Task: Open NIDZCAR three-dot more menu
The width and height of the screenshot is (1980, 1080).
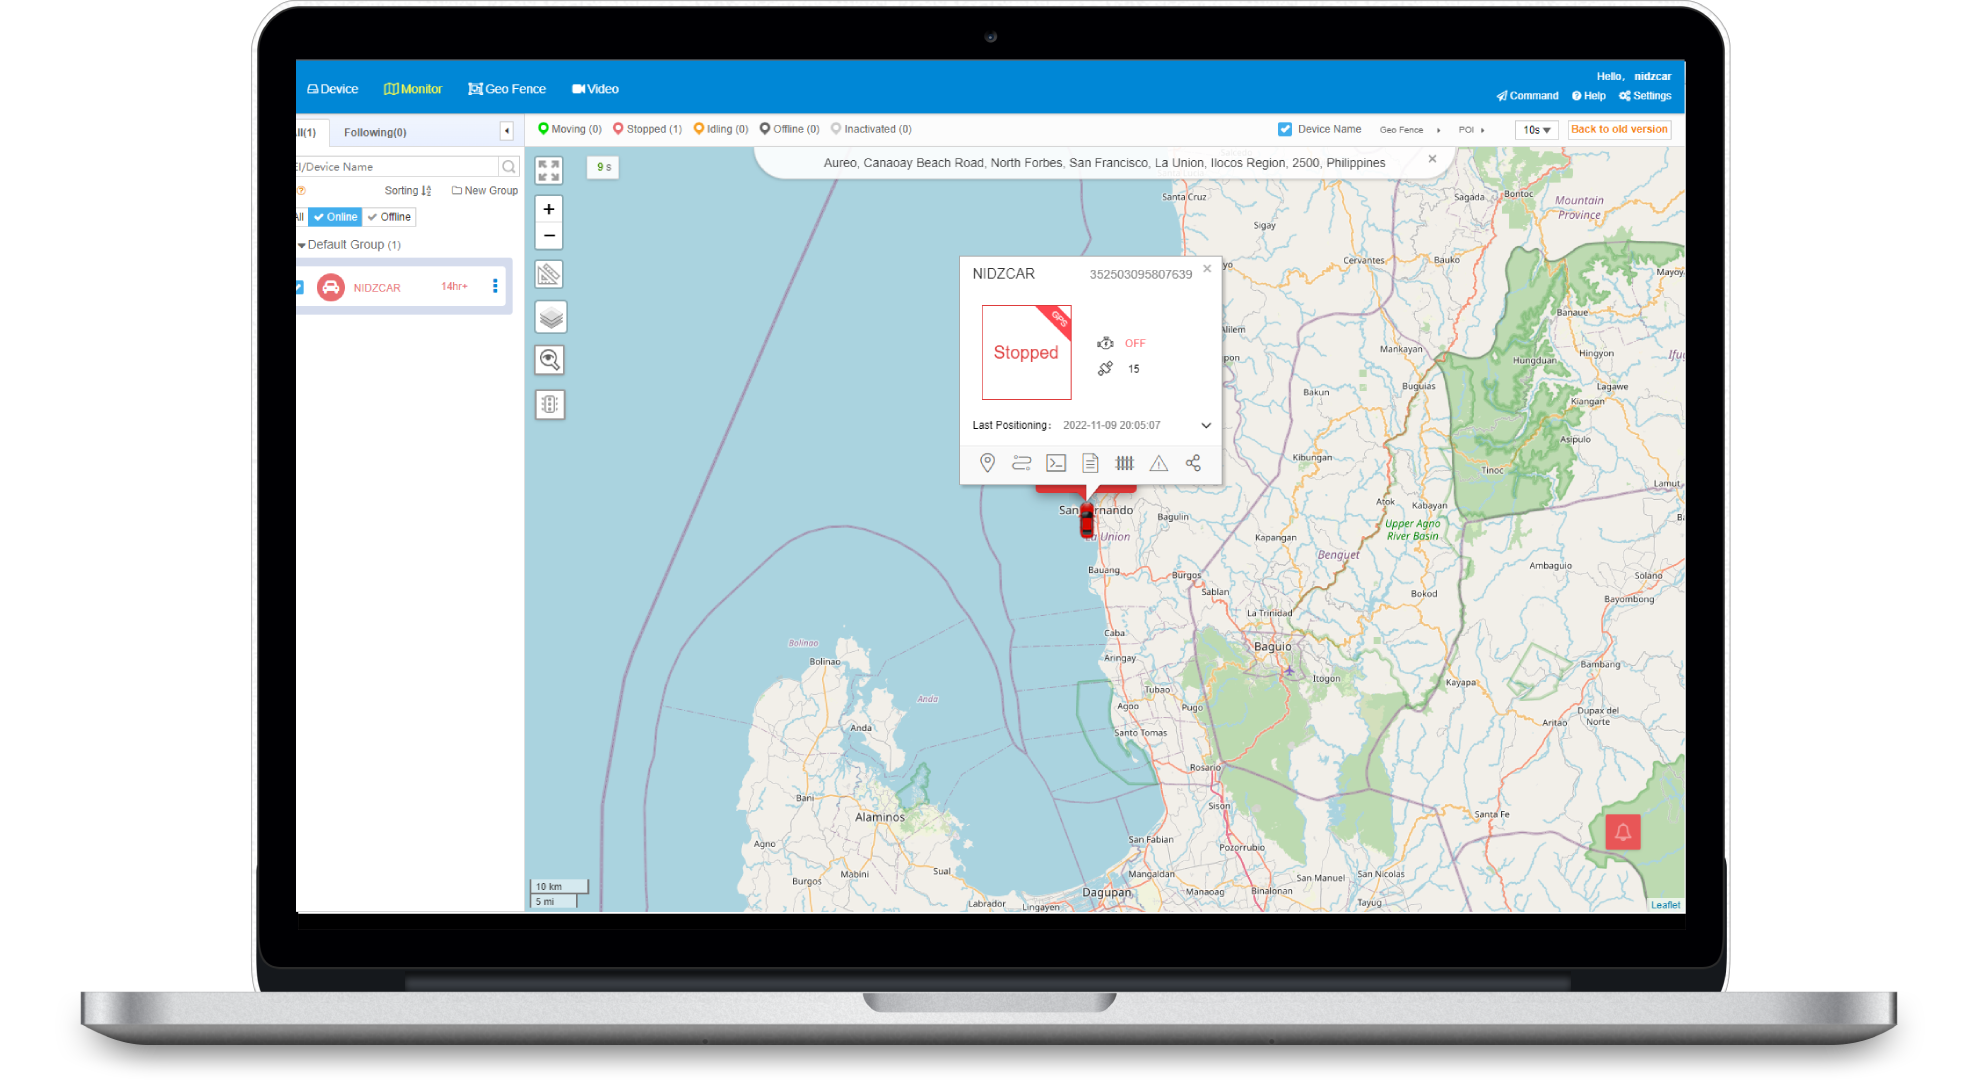Action: coord(495,286)
